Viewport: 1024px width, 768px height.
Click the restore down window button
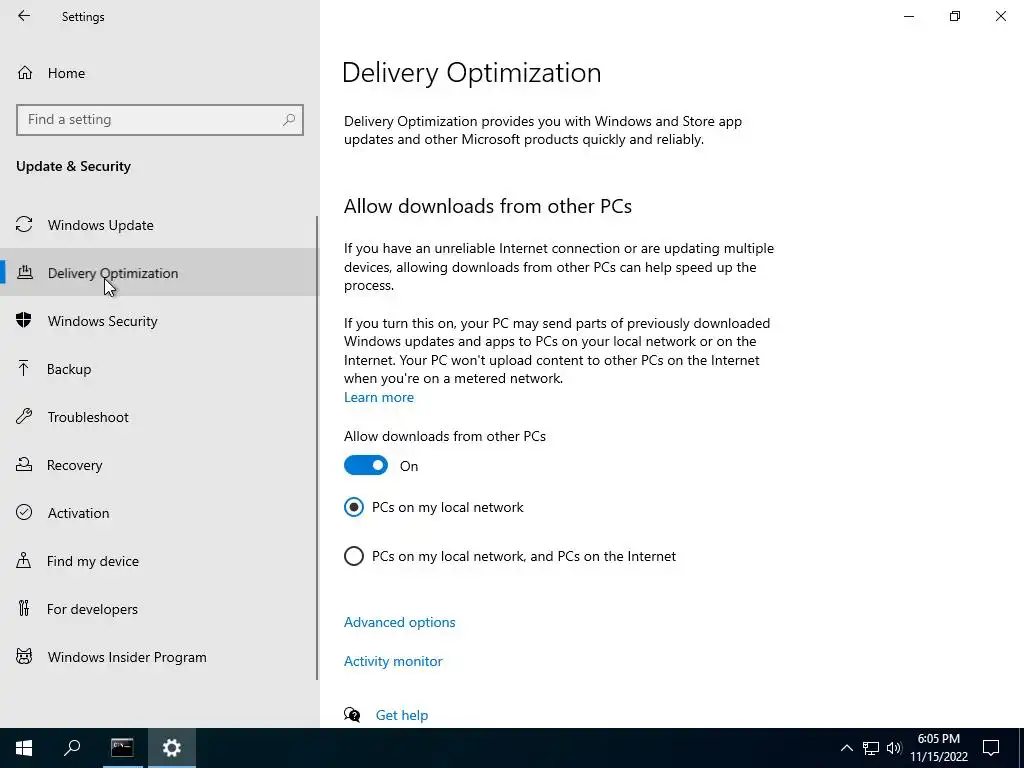point(955,16)
